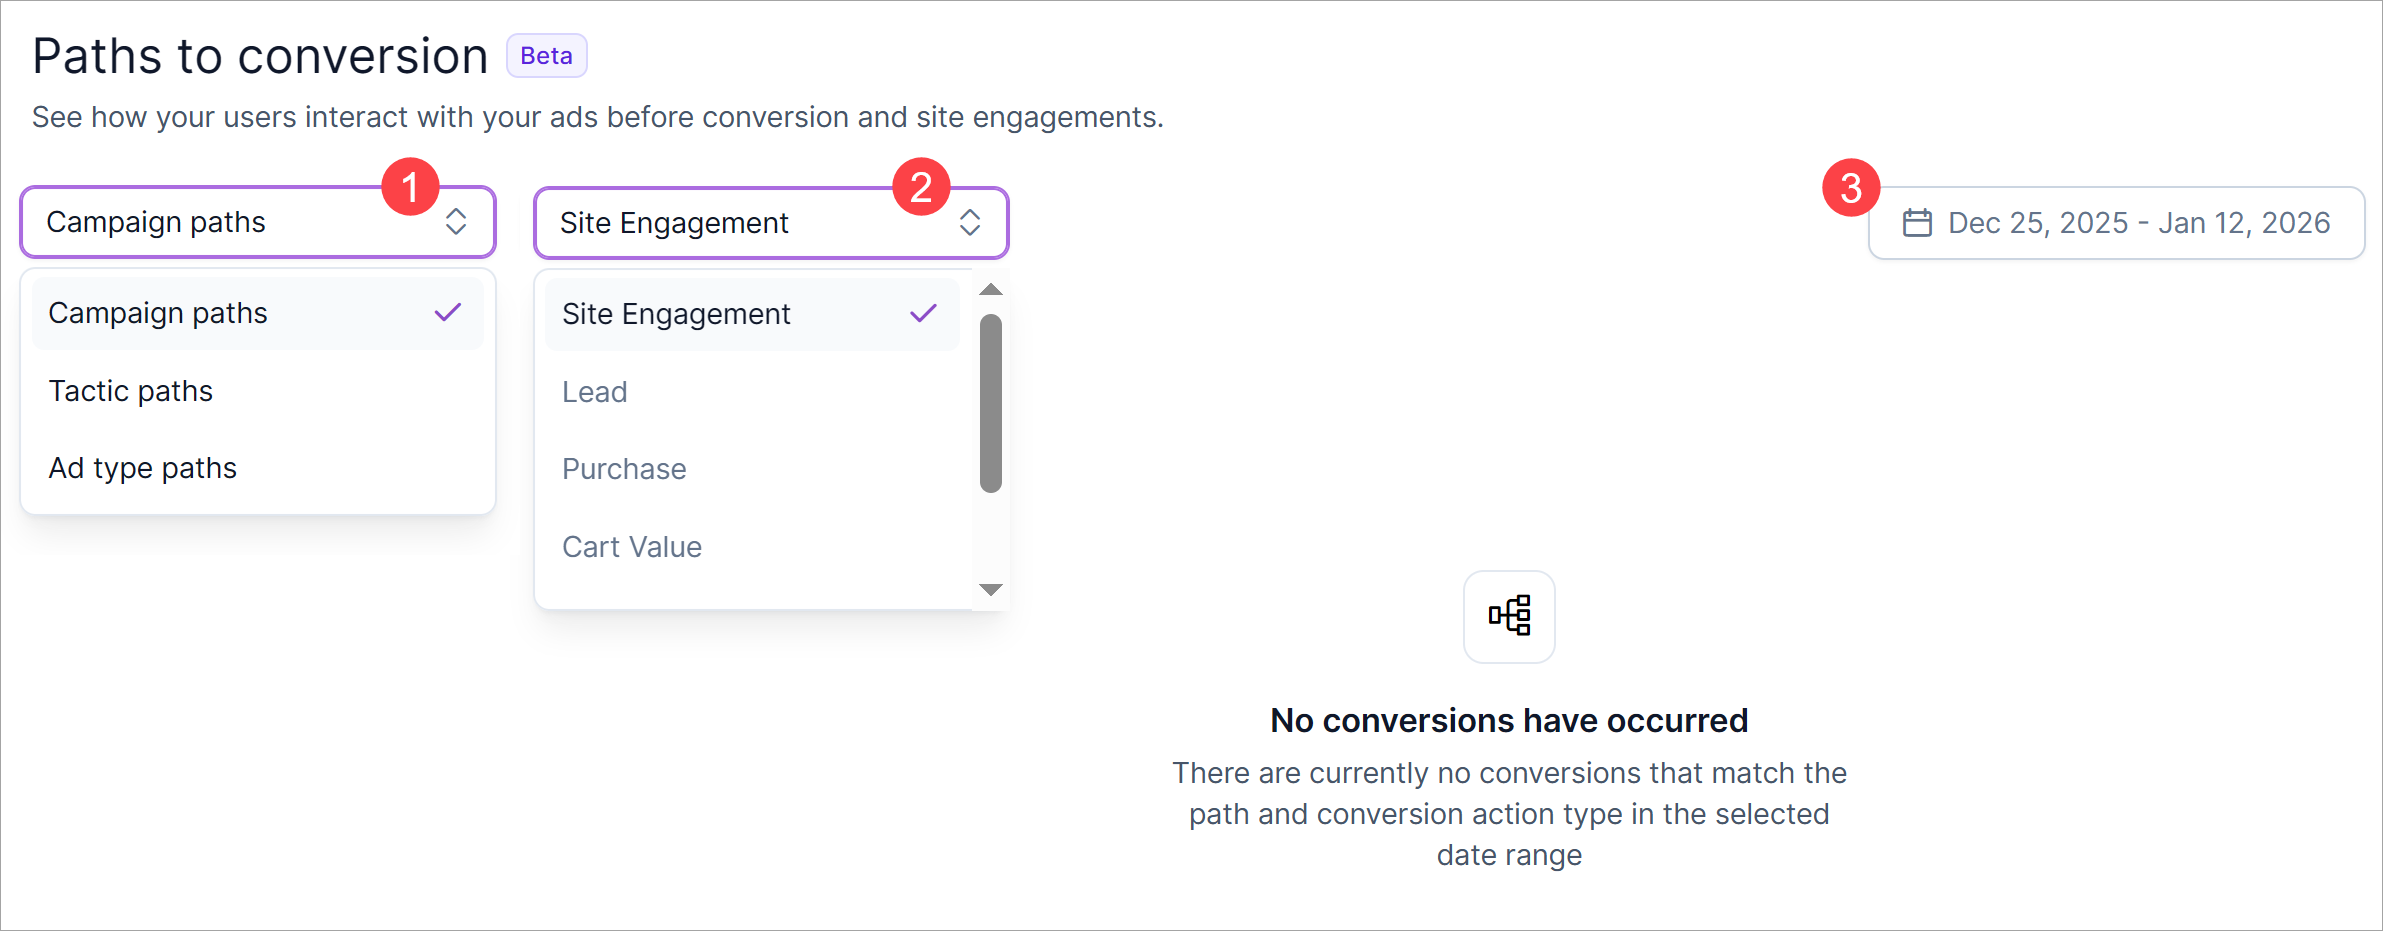The width and height of the screenshot is (2383, 931).
Task: Click the red number 2 callout badge
Action: [921, 187]
